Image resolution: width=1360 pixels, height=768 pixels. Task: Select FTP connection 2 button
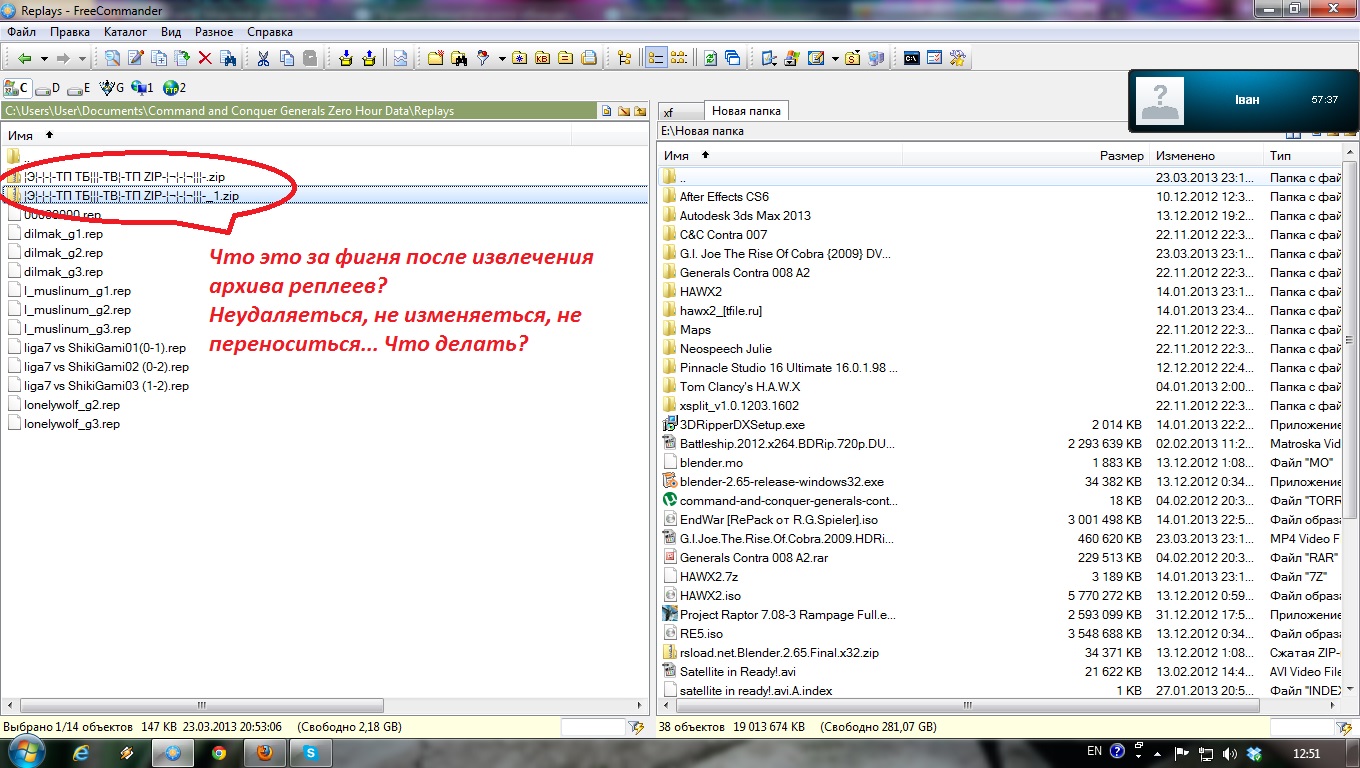click(175, 88)
